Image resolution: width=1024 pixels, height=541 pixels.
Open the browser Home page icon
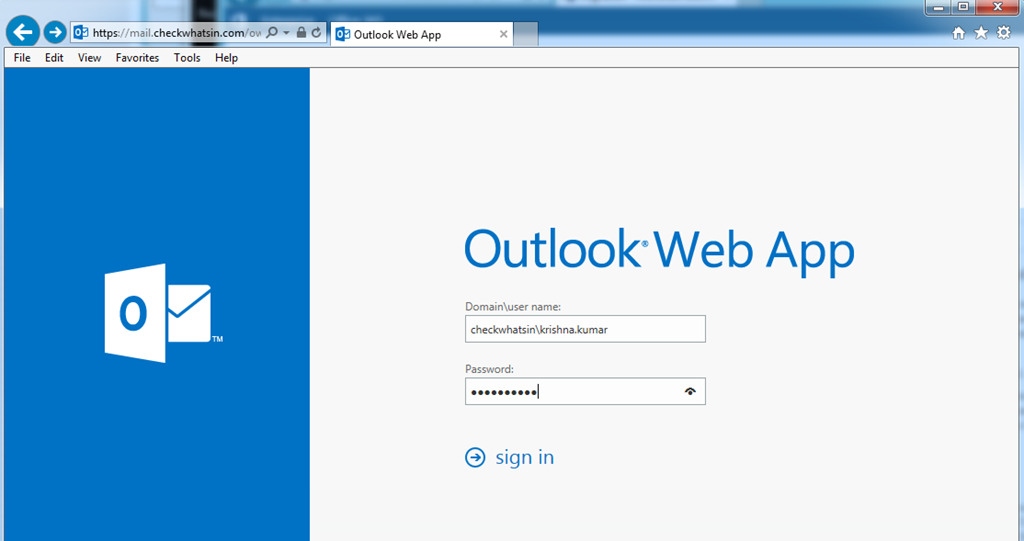(959, 33)
